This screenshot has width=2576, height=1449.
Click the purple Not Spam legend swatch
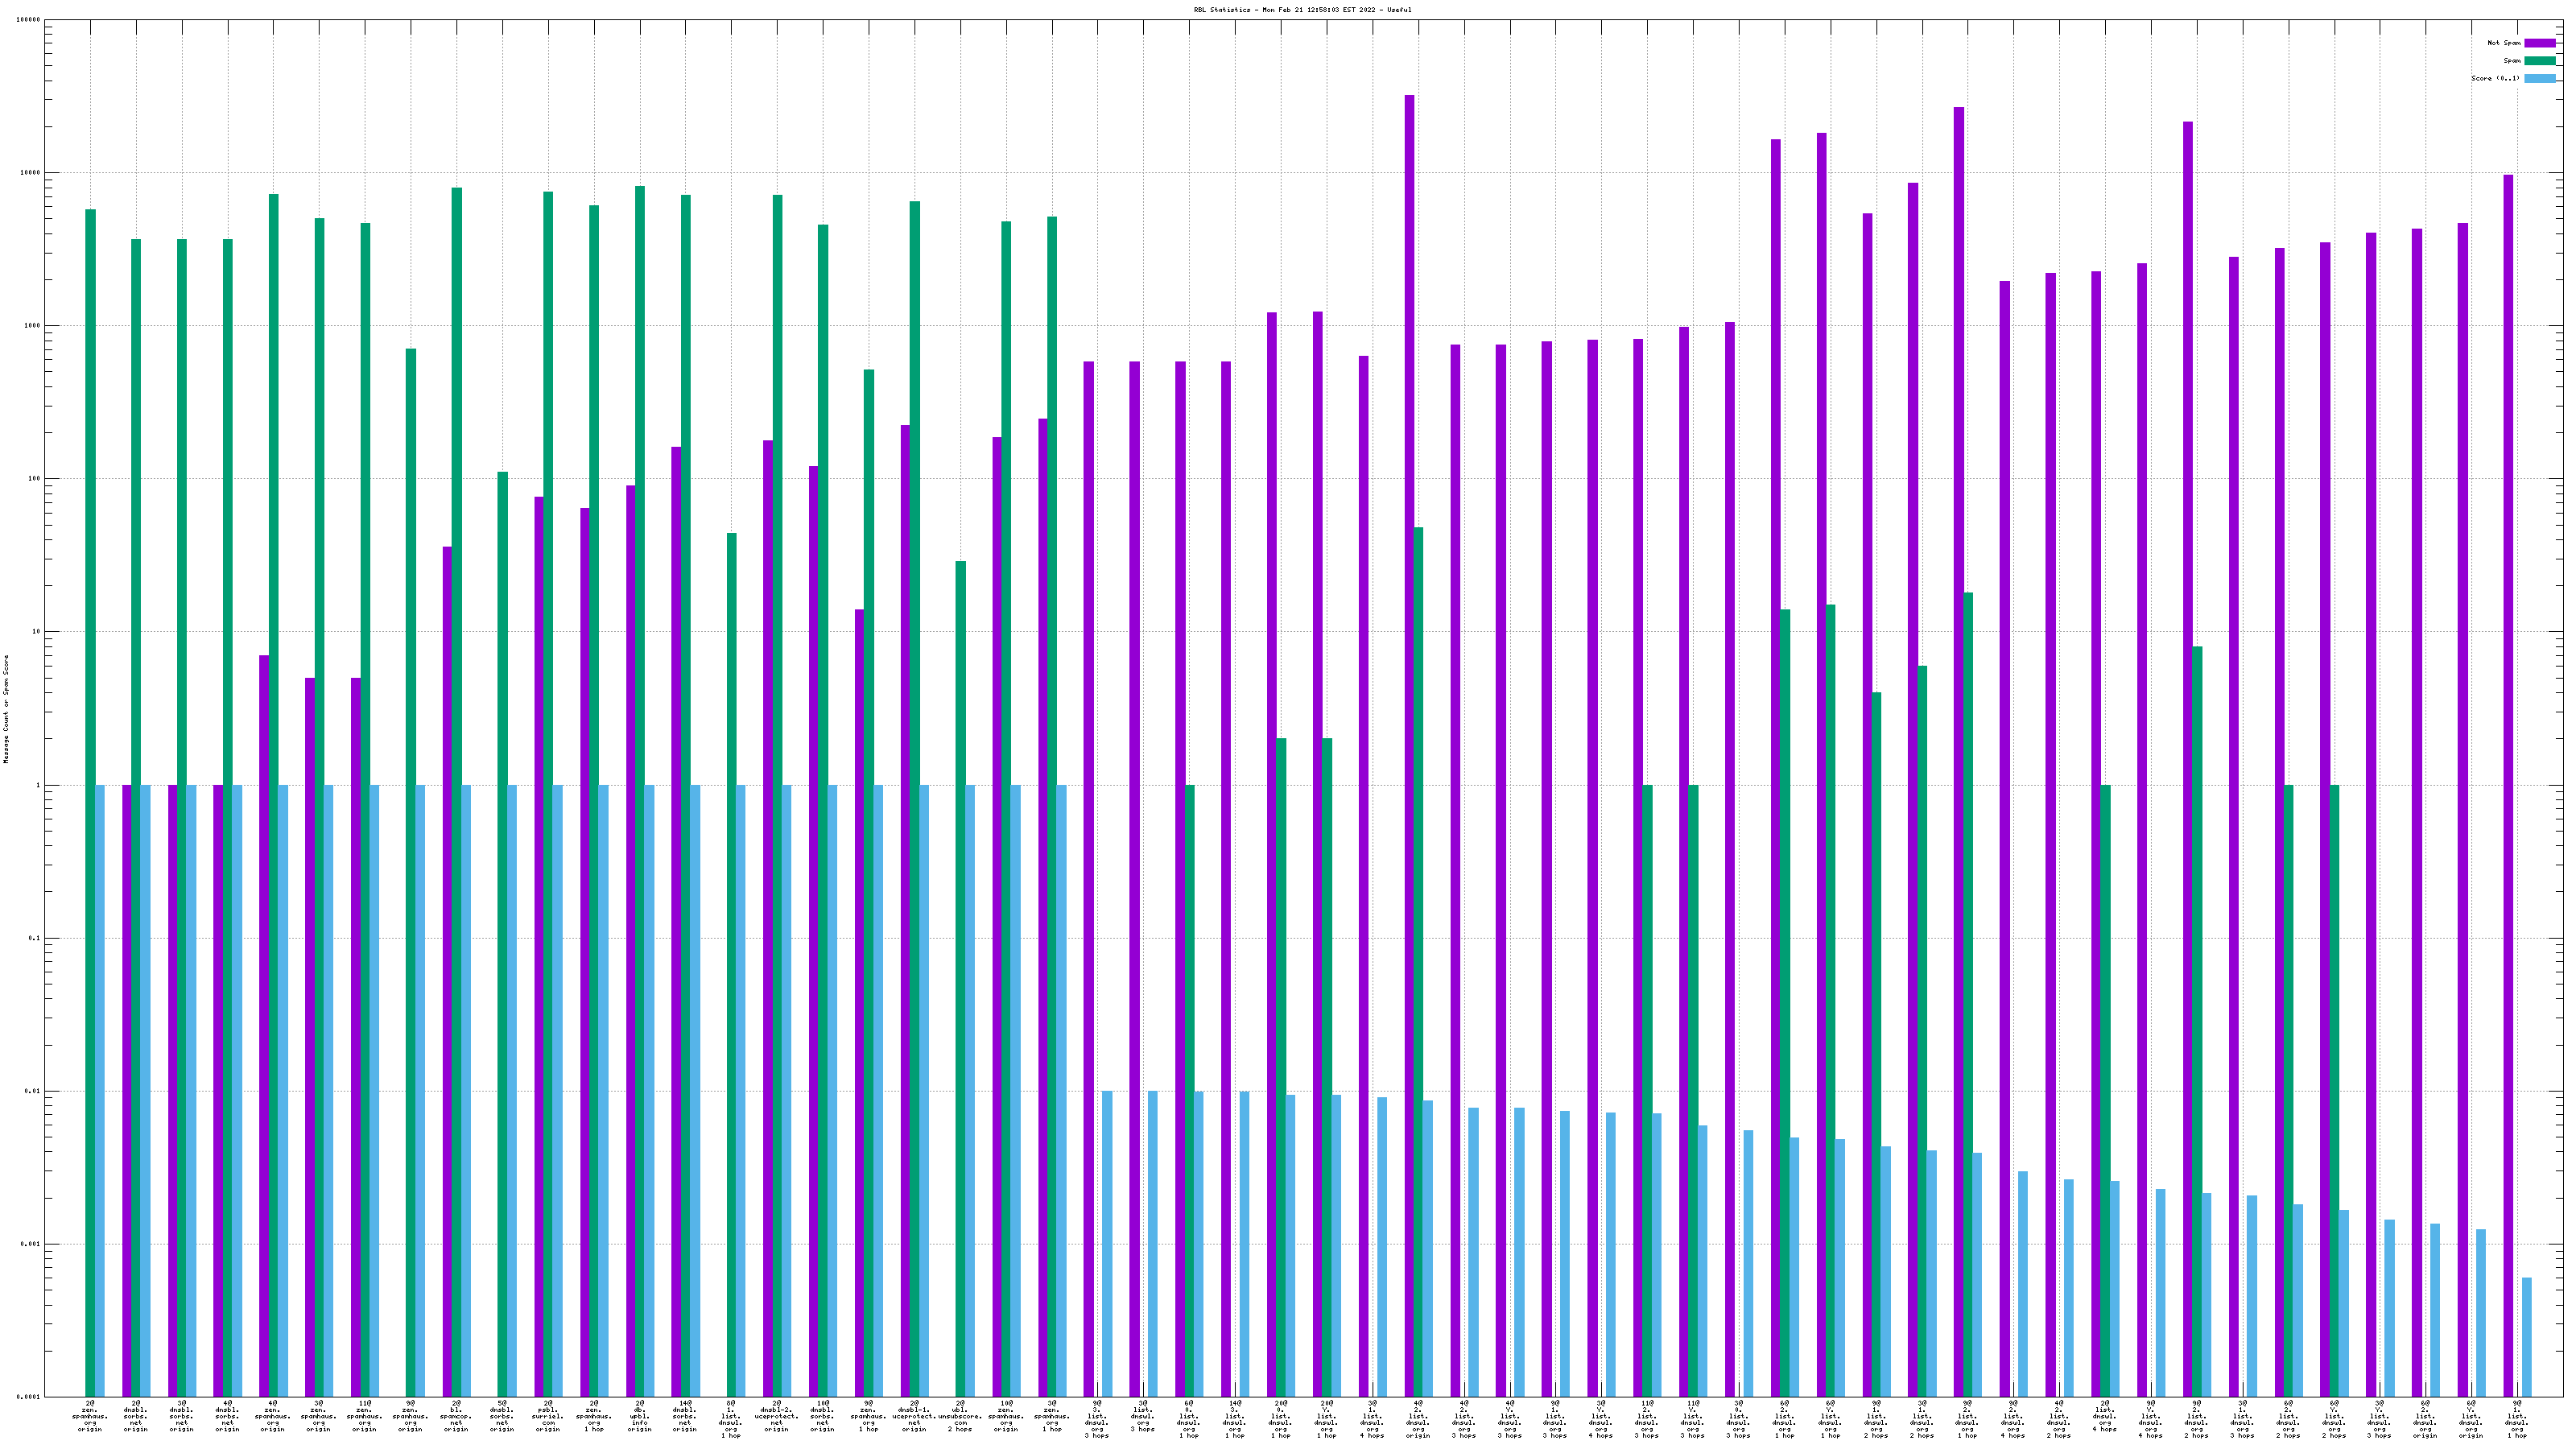pos(2539,43)
